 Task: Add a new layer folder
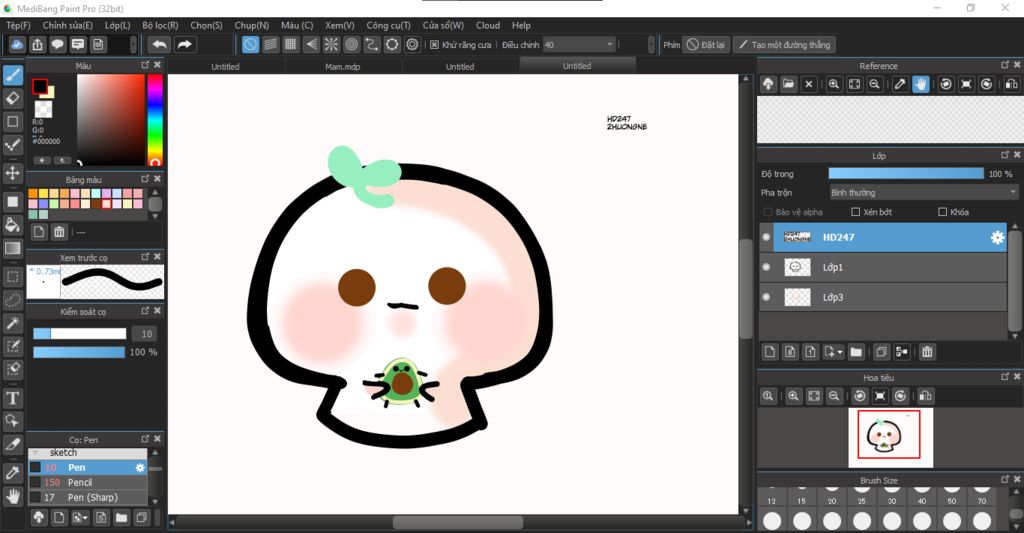(x=856, y=352)
